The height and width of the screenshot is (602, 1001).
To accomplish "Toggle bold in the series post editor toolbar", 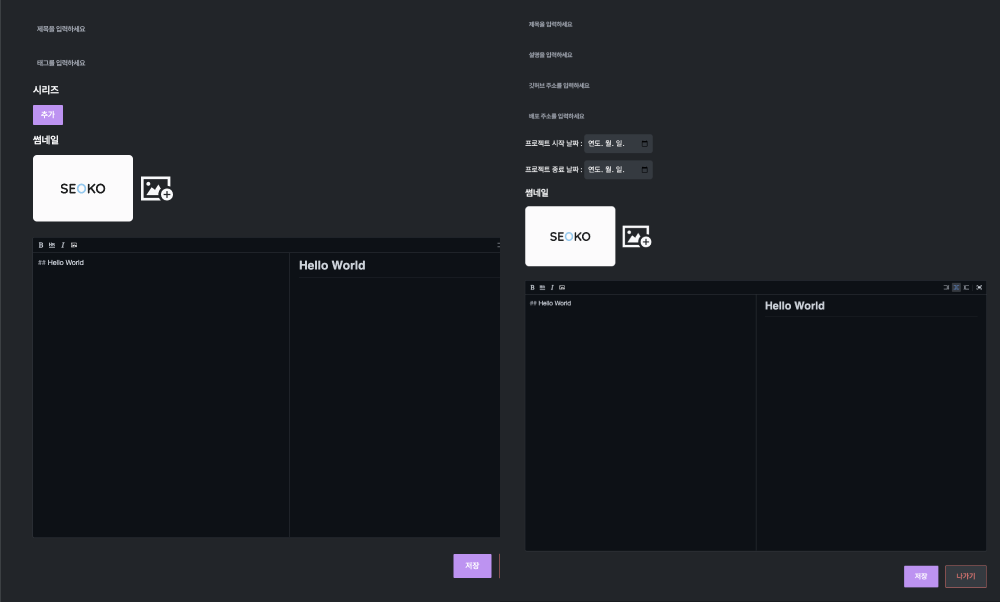I will (41, 245).
